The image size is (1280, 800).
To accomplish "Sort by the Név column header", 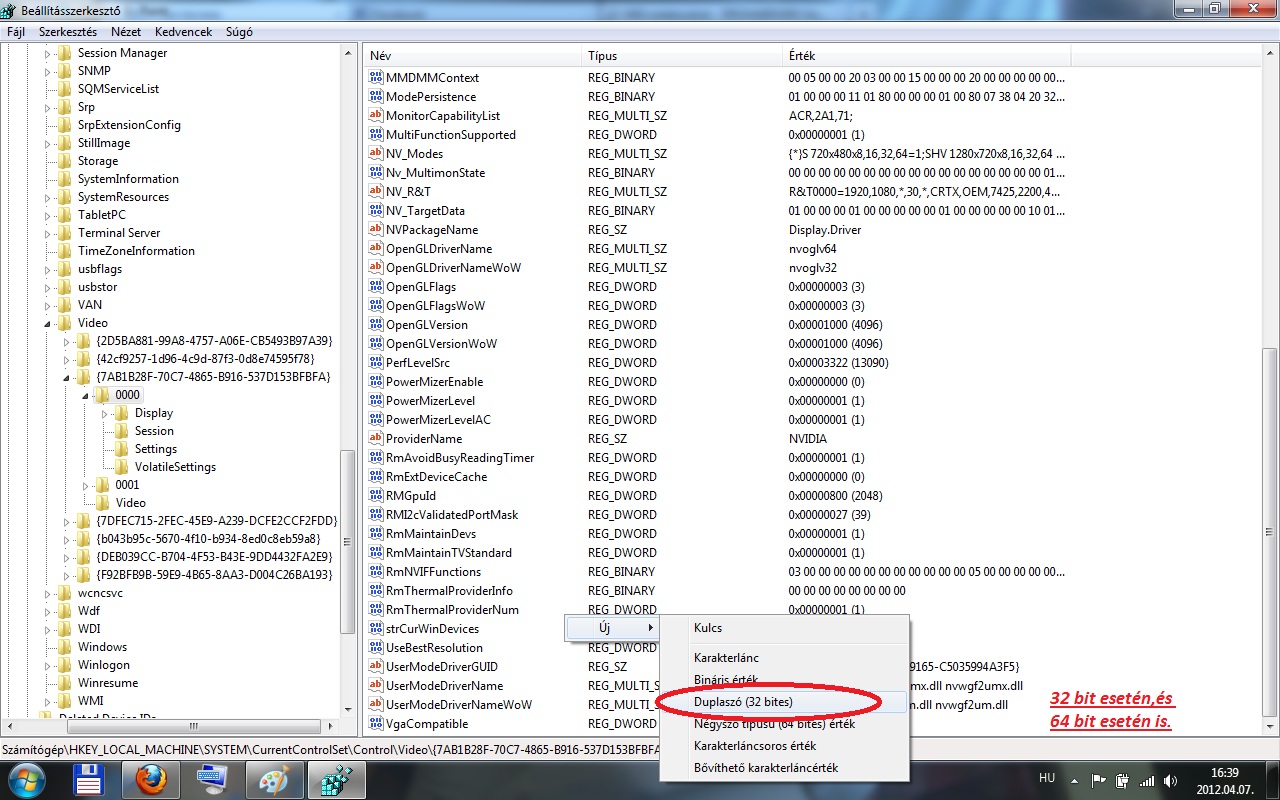I will click(472, 56).
